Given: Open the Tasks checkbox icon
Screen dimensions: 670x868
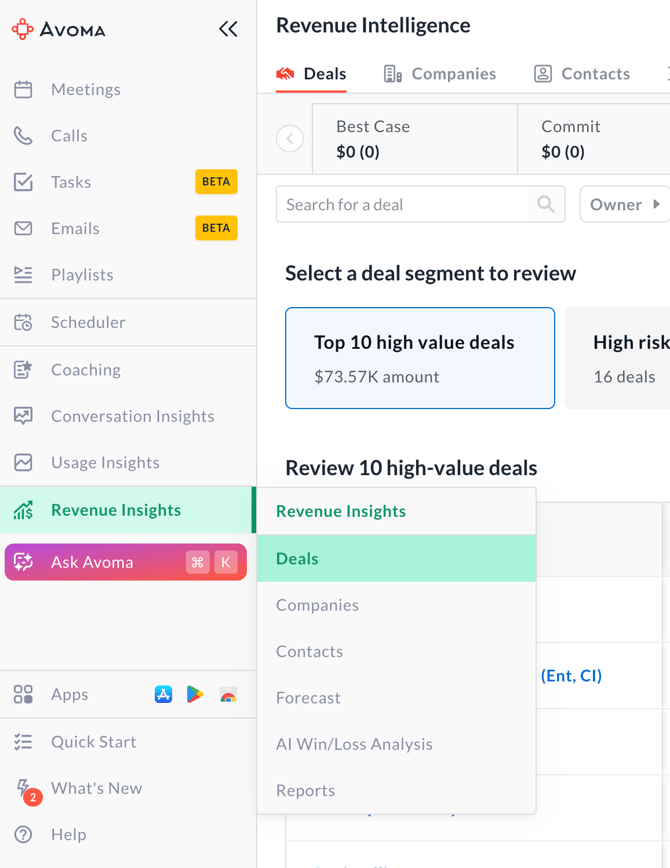Looking at the screenshot, I should 23,182.
